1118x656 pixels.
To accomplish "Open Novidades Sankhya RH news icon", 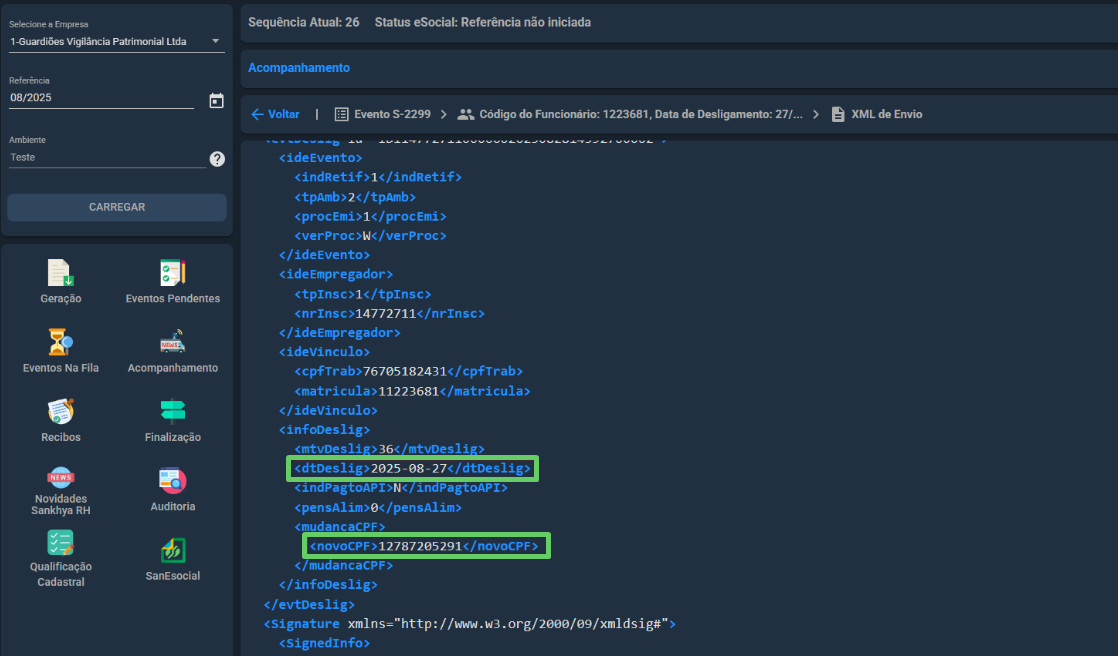I will 61,477.
